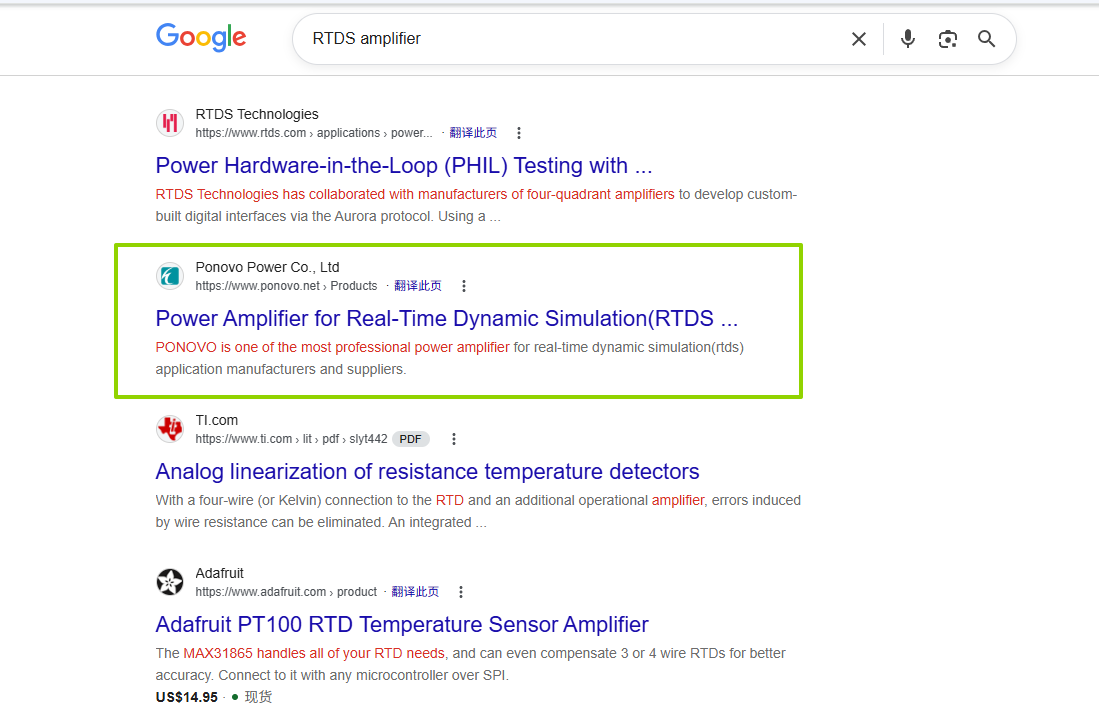Click the Adafruit favicon
1099x715 pixels.
click(170, 582)
